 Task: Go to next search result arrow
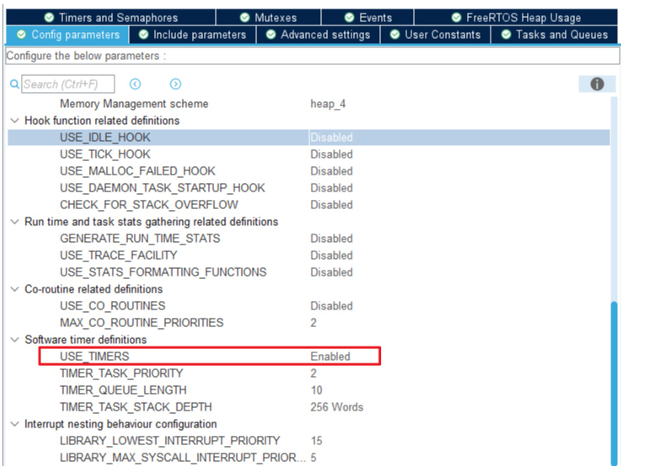pyautogui.click(x=175, y=84)
